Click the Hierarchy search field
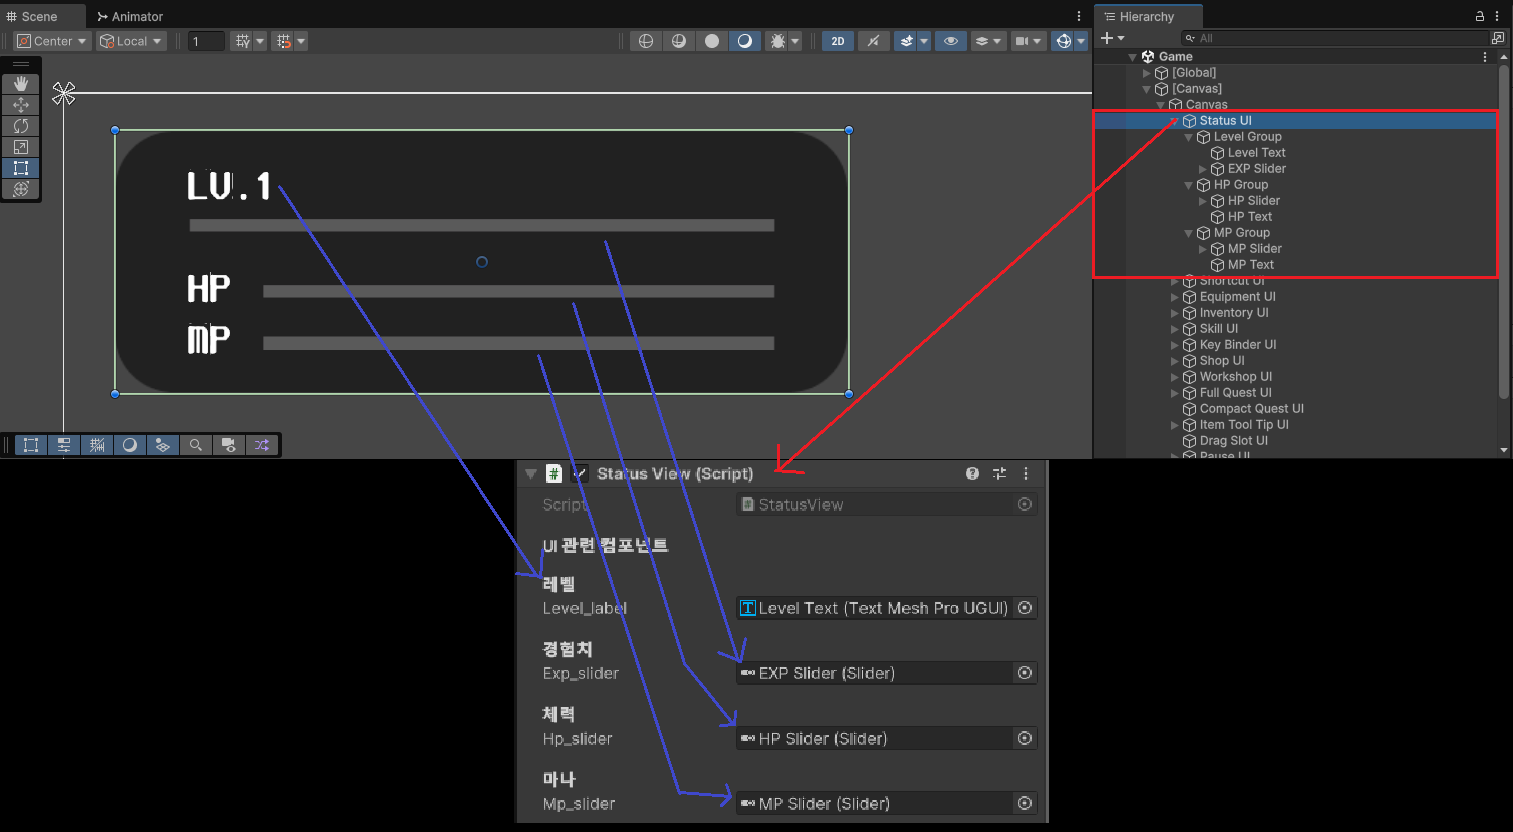 tap(1334, 38)
